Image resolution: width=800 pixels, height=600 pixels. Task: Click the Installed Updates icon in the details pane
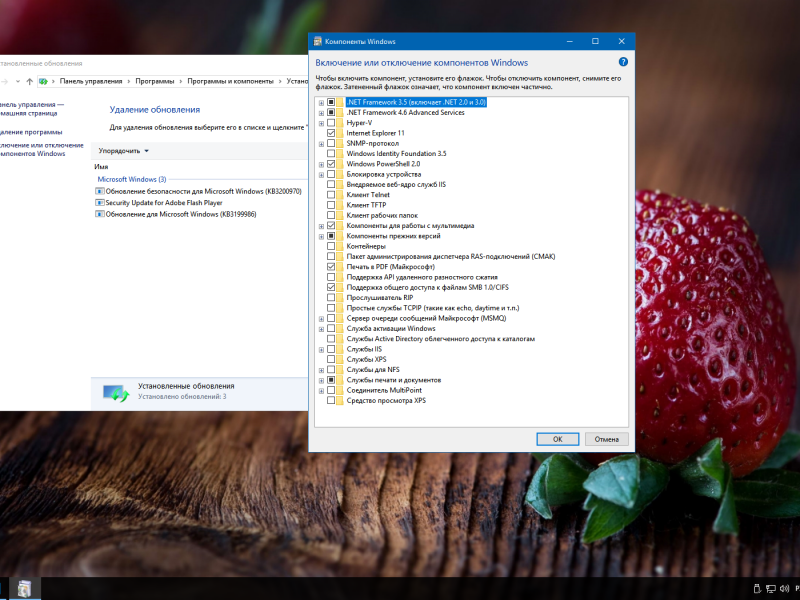[116, 393]
